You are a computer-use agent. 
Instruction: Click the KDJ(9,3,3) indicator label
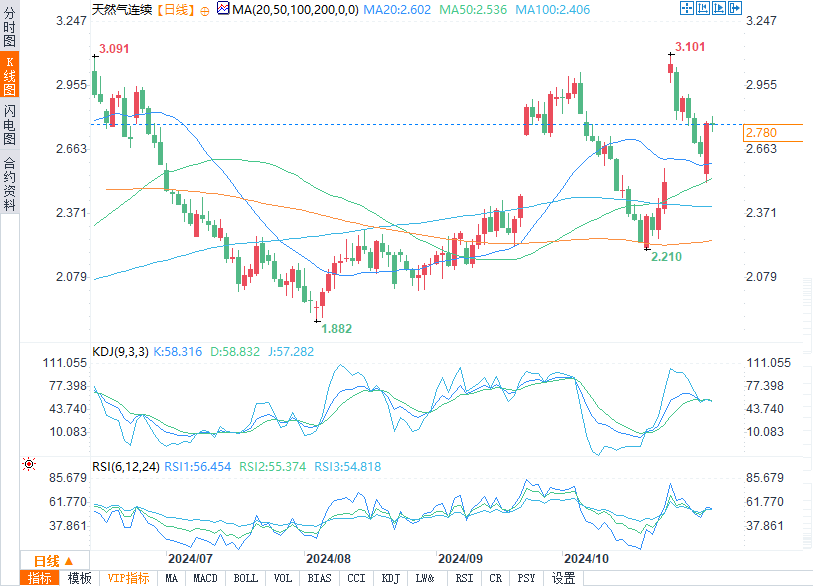120,352
